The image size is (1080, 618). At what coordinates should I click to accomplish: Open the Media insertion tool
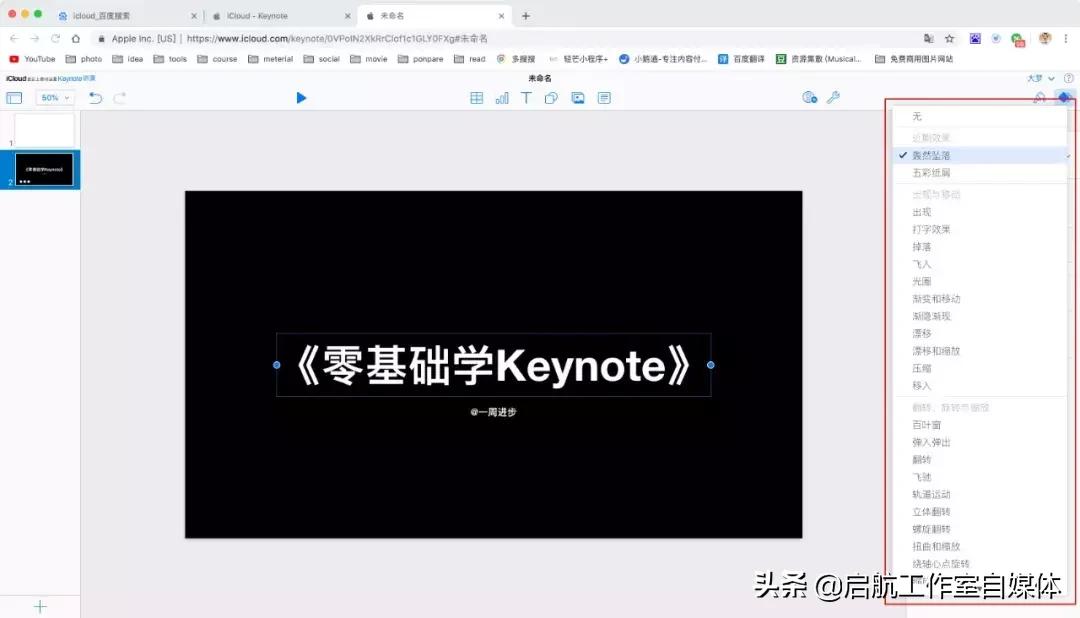(580, 97)
